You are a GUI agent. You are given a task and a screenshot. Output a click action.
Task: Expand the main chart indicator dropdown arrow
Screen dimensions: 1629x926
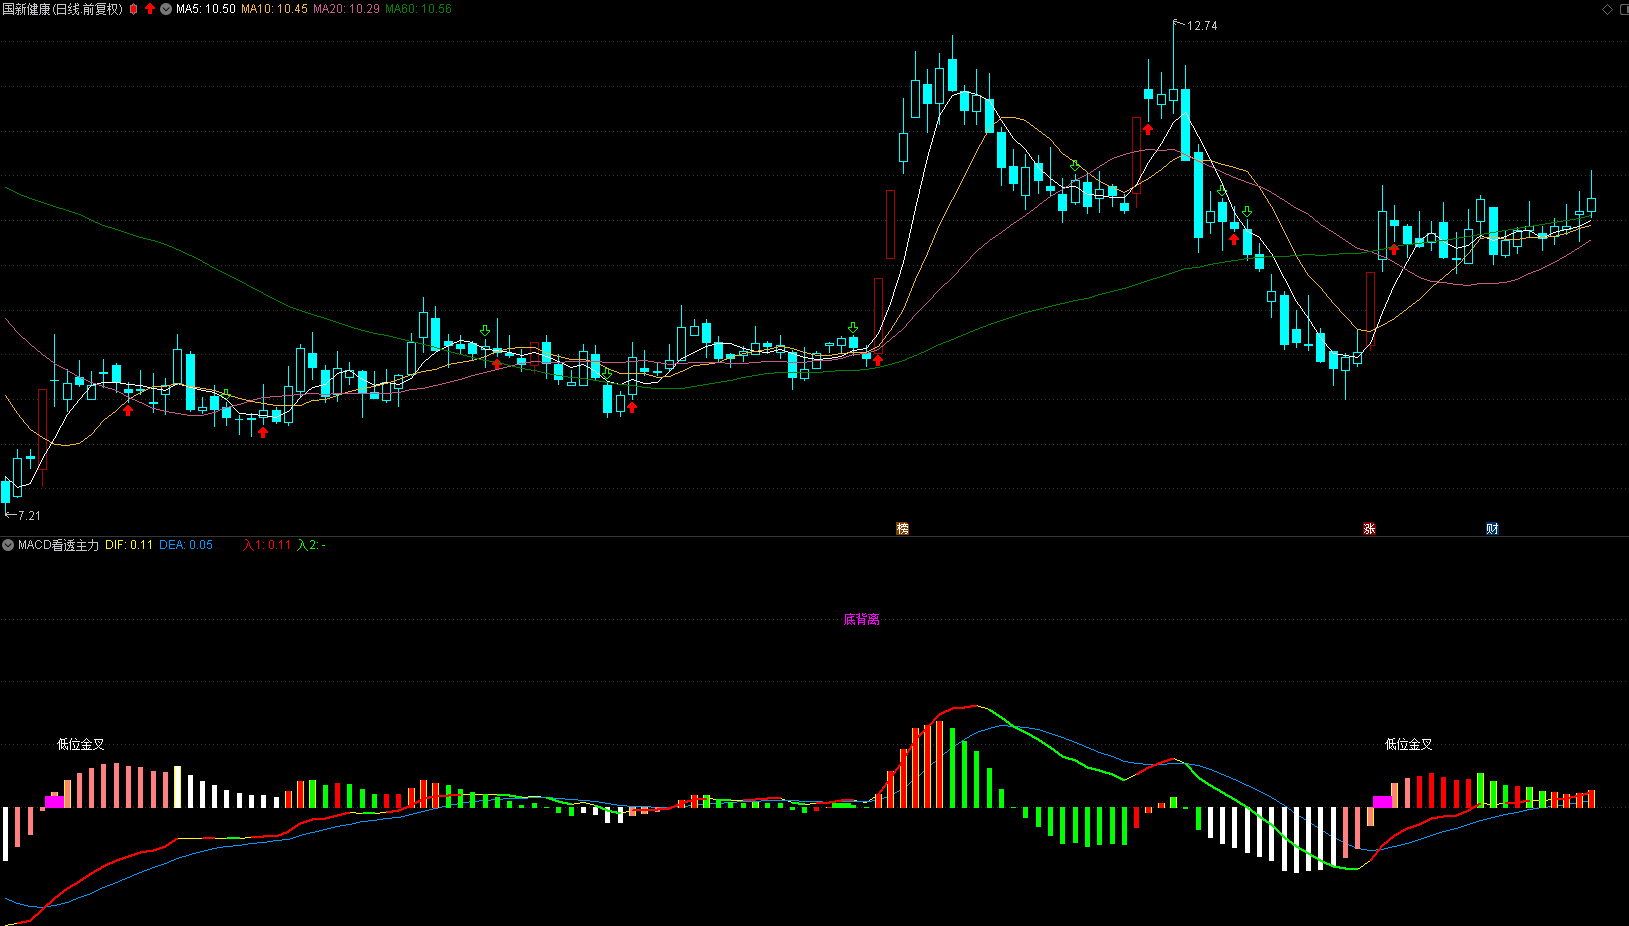point(166,9)
